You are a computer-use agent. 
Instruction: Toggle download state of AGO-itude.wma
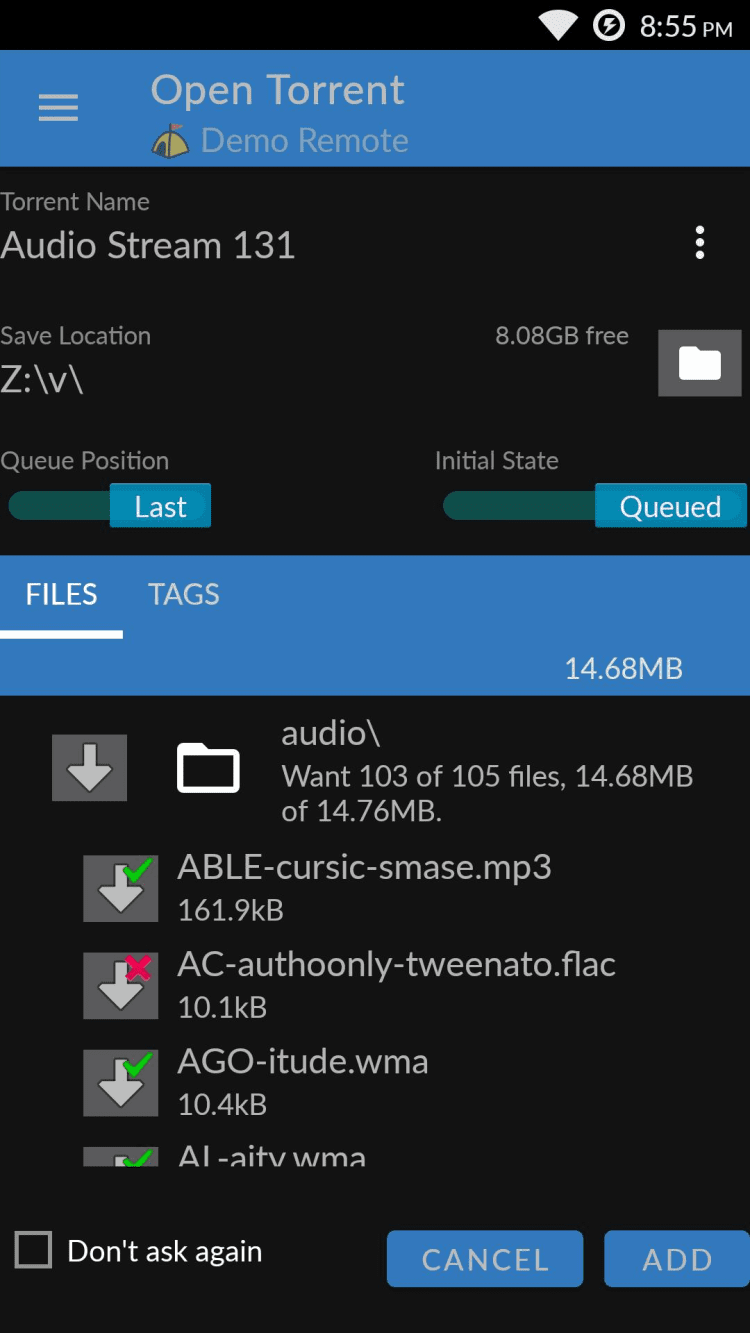121,1082
